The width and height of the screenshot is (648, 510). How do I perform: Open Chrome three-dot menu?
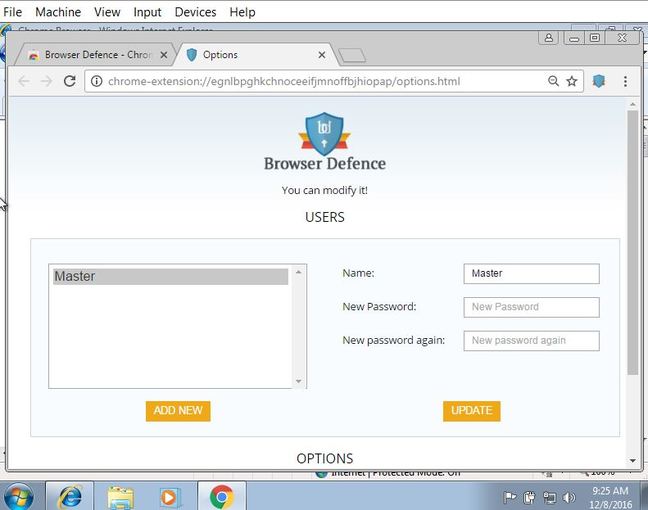[x=625, y=81]
